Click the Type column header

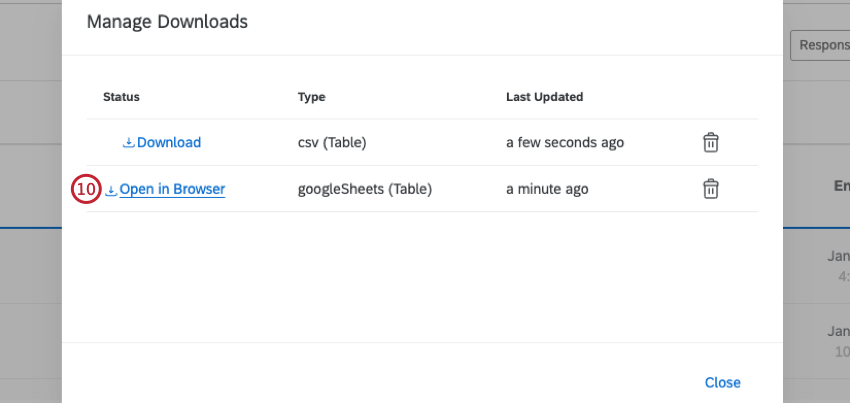(311, 97)
